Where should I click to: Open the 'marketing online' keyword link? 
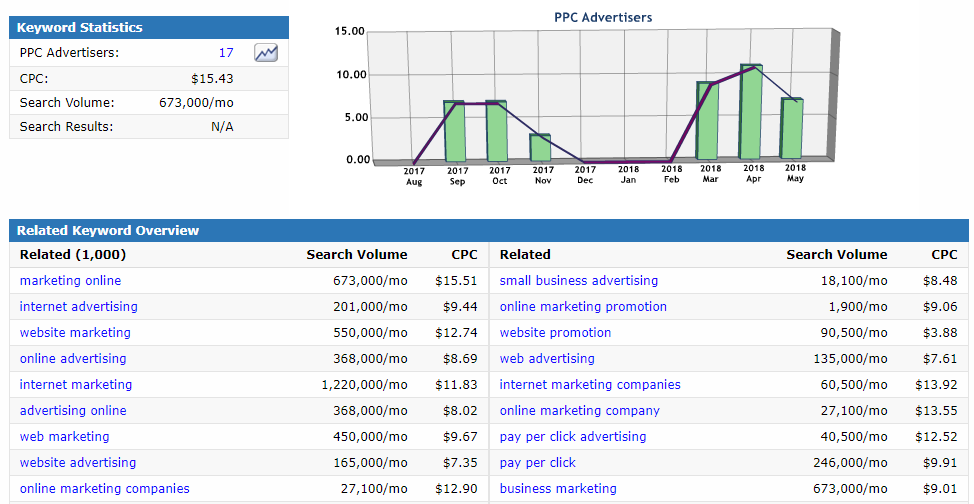pyautogui.click(x=70, y=281)
